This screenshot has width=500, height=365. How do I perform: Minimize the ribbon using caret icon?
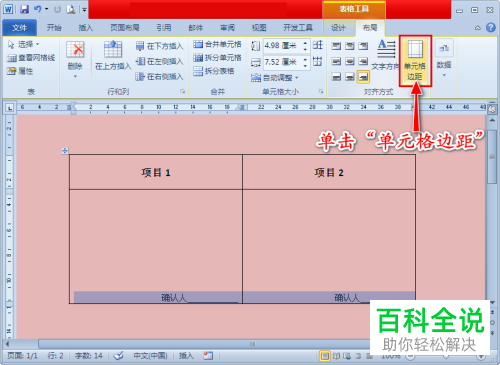[478, 28]
